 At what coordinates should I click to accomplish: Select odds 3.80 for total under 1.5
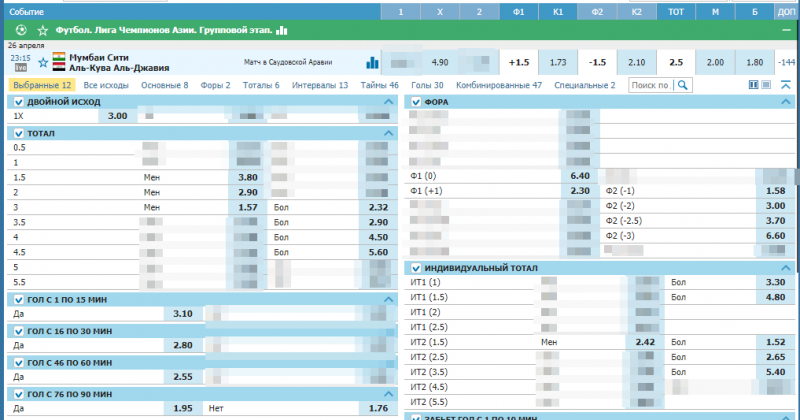(x=247, y=177)
